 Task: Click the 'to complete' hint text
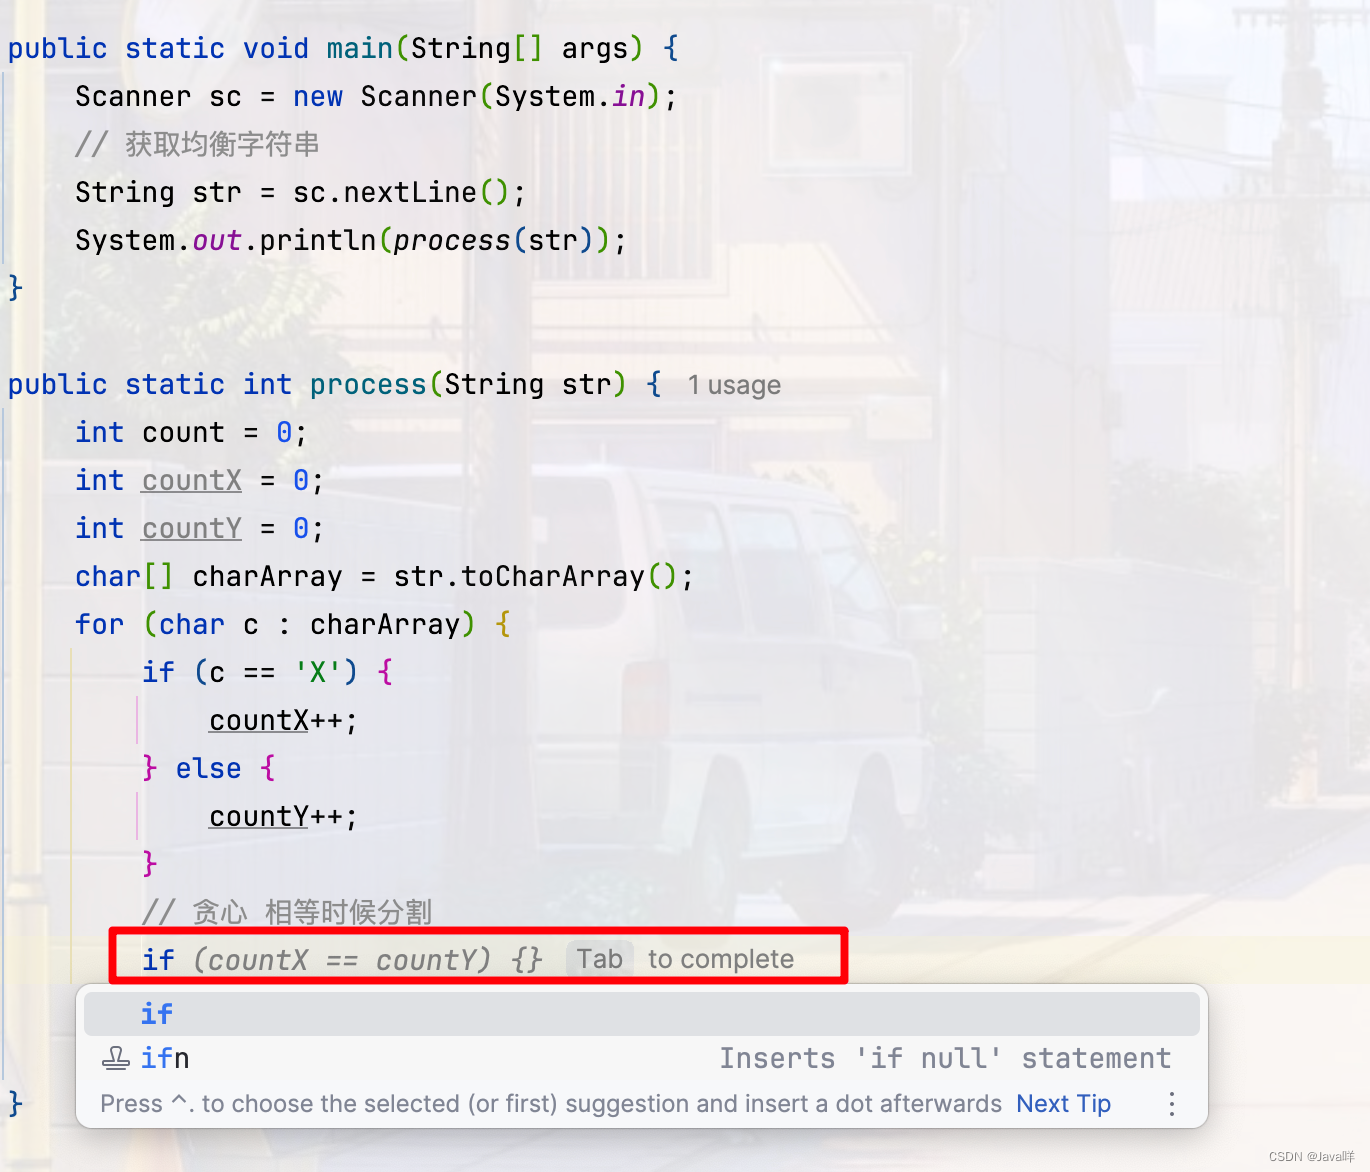[x=721, y=959]
